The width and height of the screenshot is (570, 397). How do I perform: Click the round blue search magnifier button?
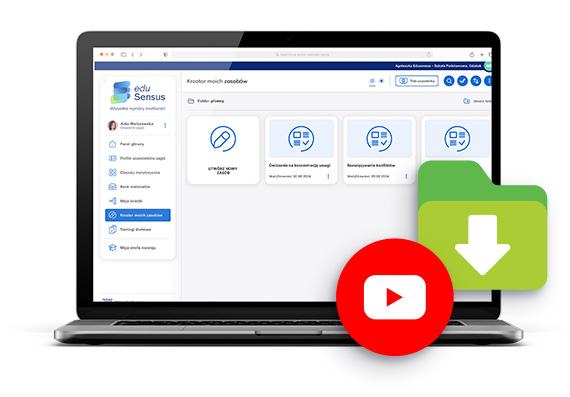[x=449, y=81]
